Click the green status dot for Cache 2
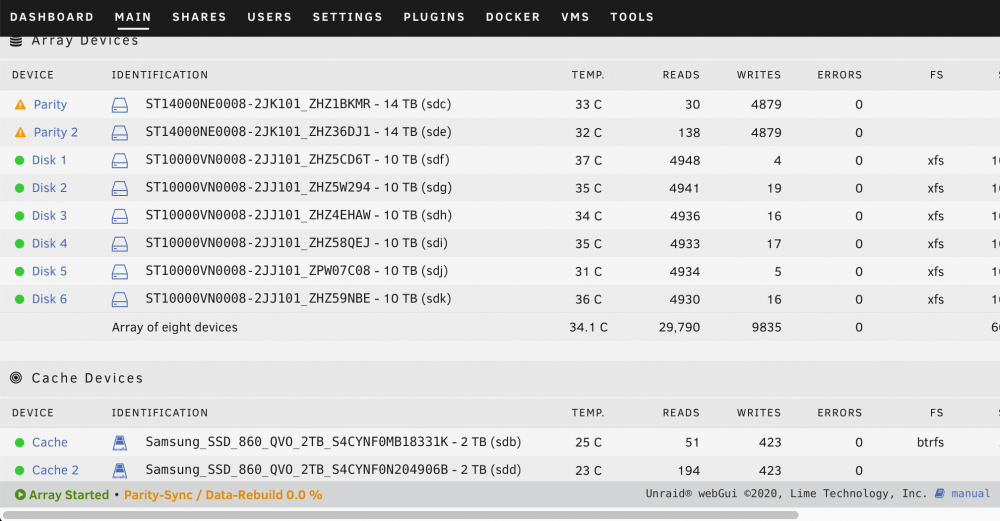 tap(20, 471)
